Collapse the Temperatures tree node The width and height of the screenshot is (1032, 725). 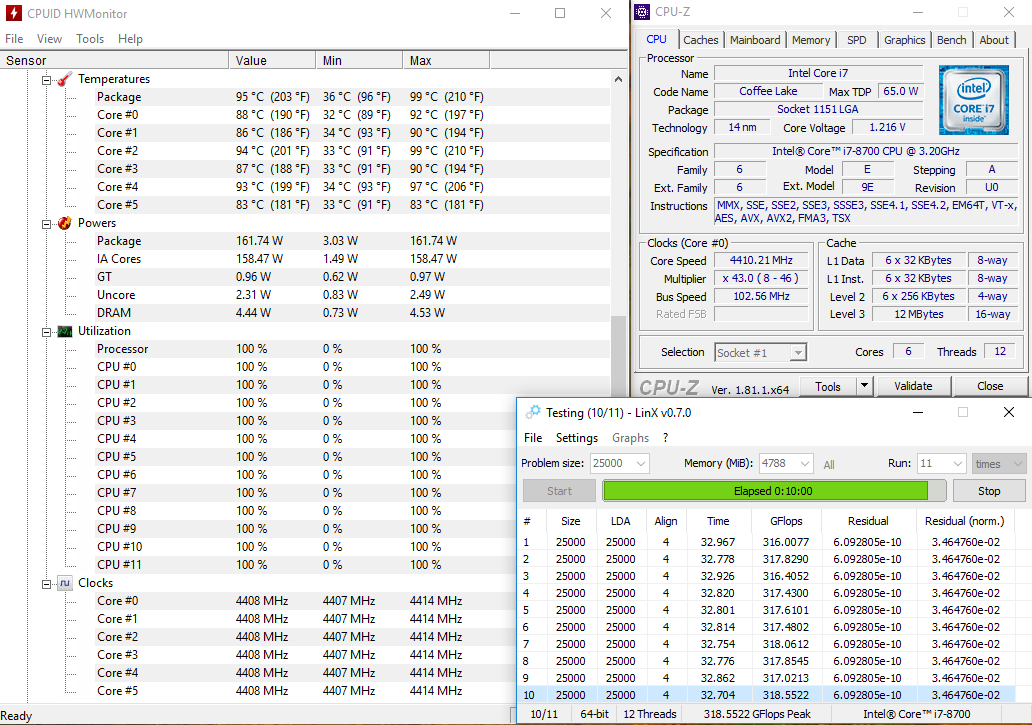(46, 80)
